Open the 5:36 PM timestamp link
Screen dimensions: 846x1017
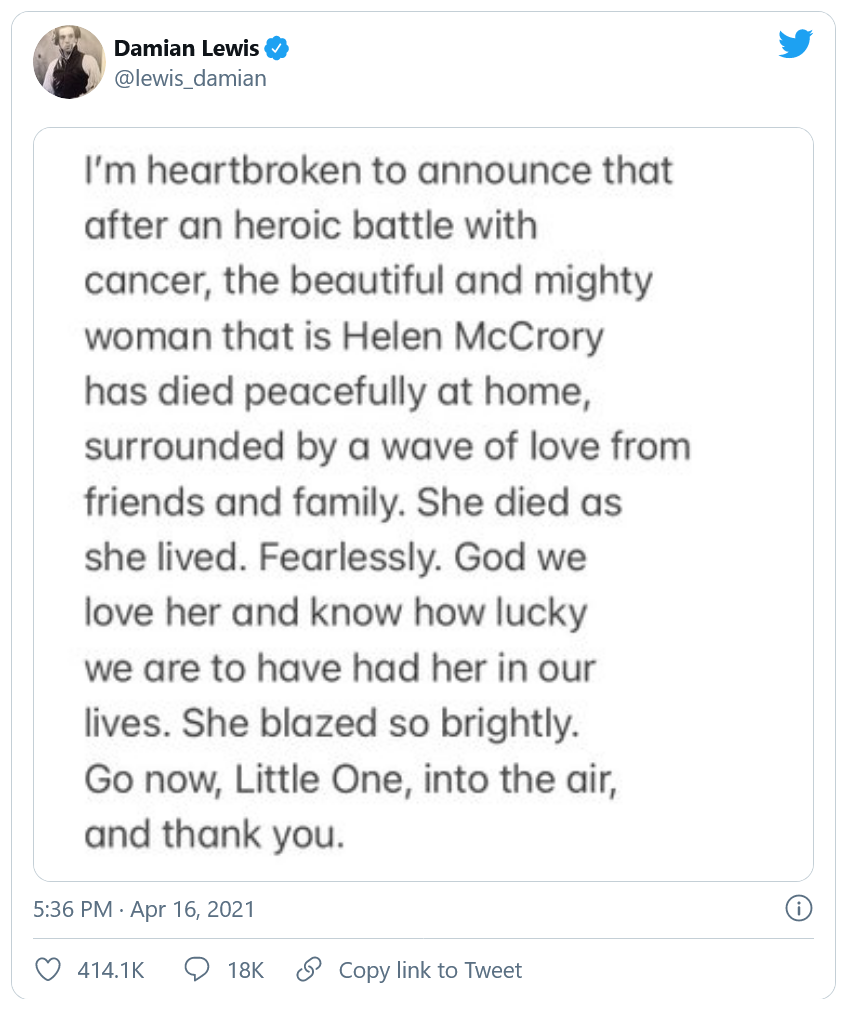tap(70, 909)
